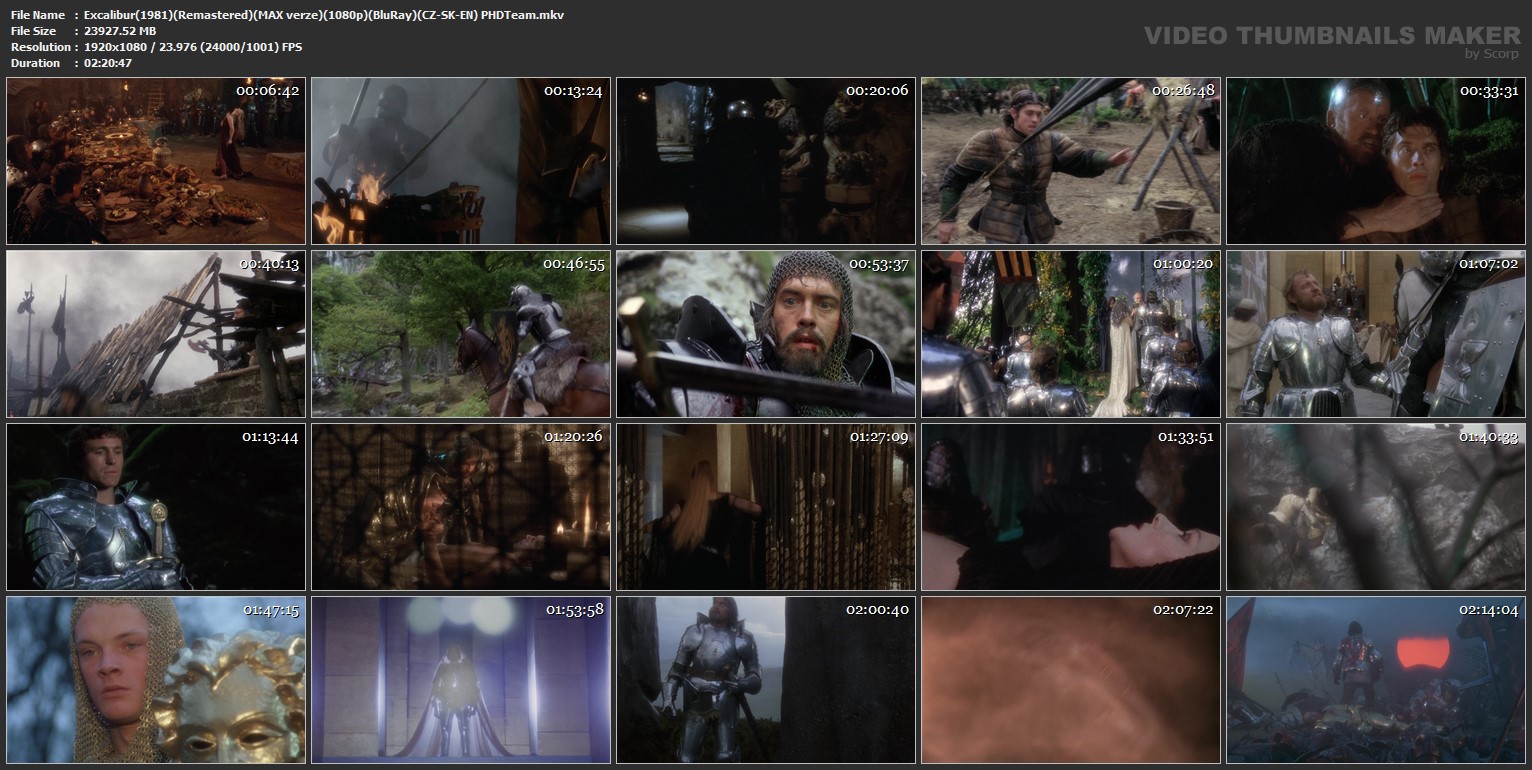Click the thumbnail at 01:33:51
Image resolution: width=1532 pixels, height=770 pixels.
[x=1071, y=507]
